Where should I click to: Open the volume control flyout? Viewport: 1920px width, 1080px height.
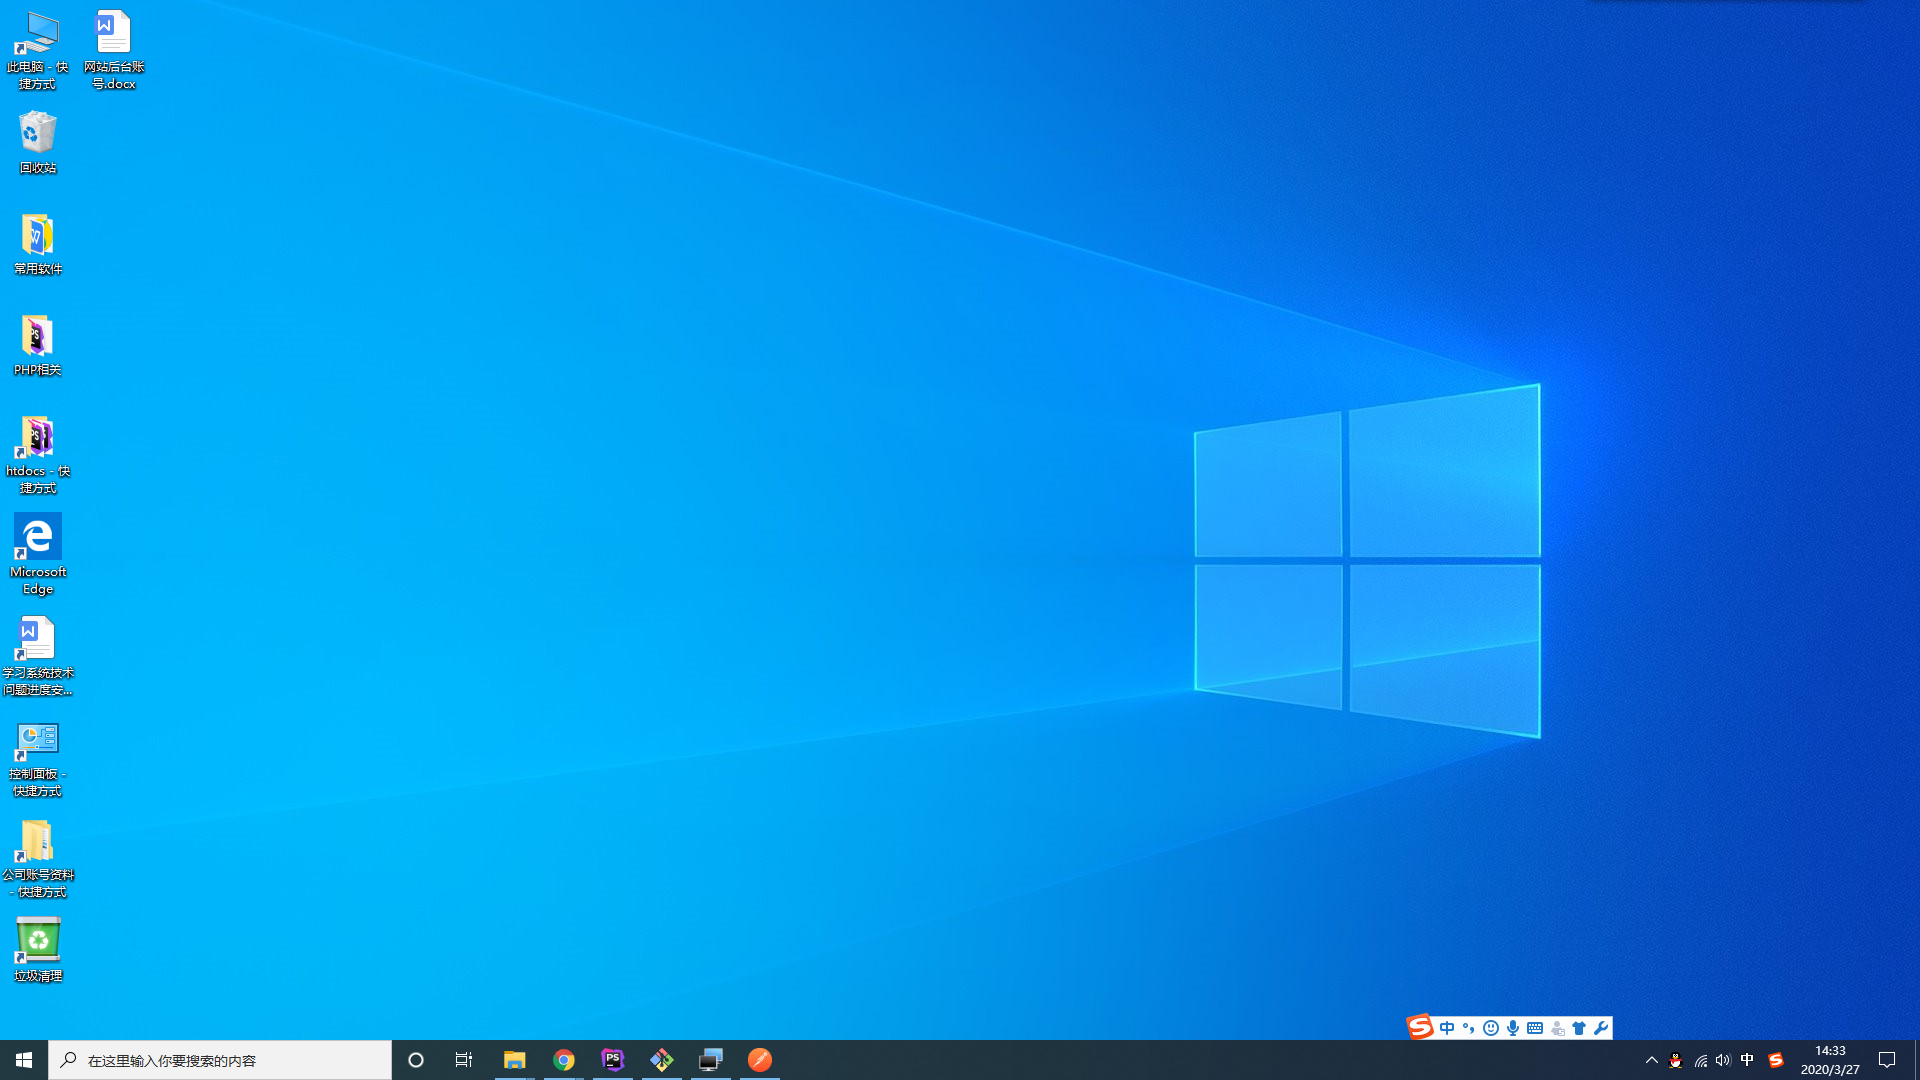point(1722,1060)
